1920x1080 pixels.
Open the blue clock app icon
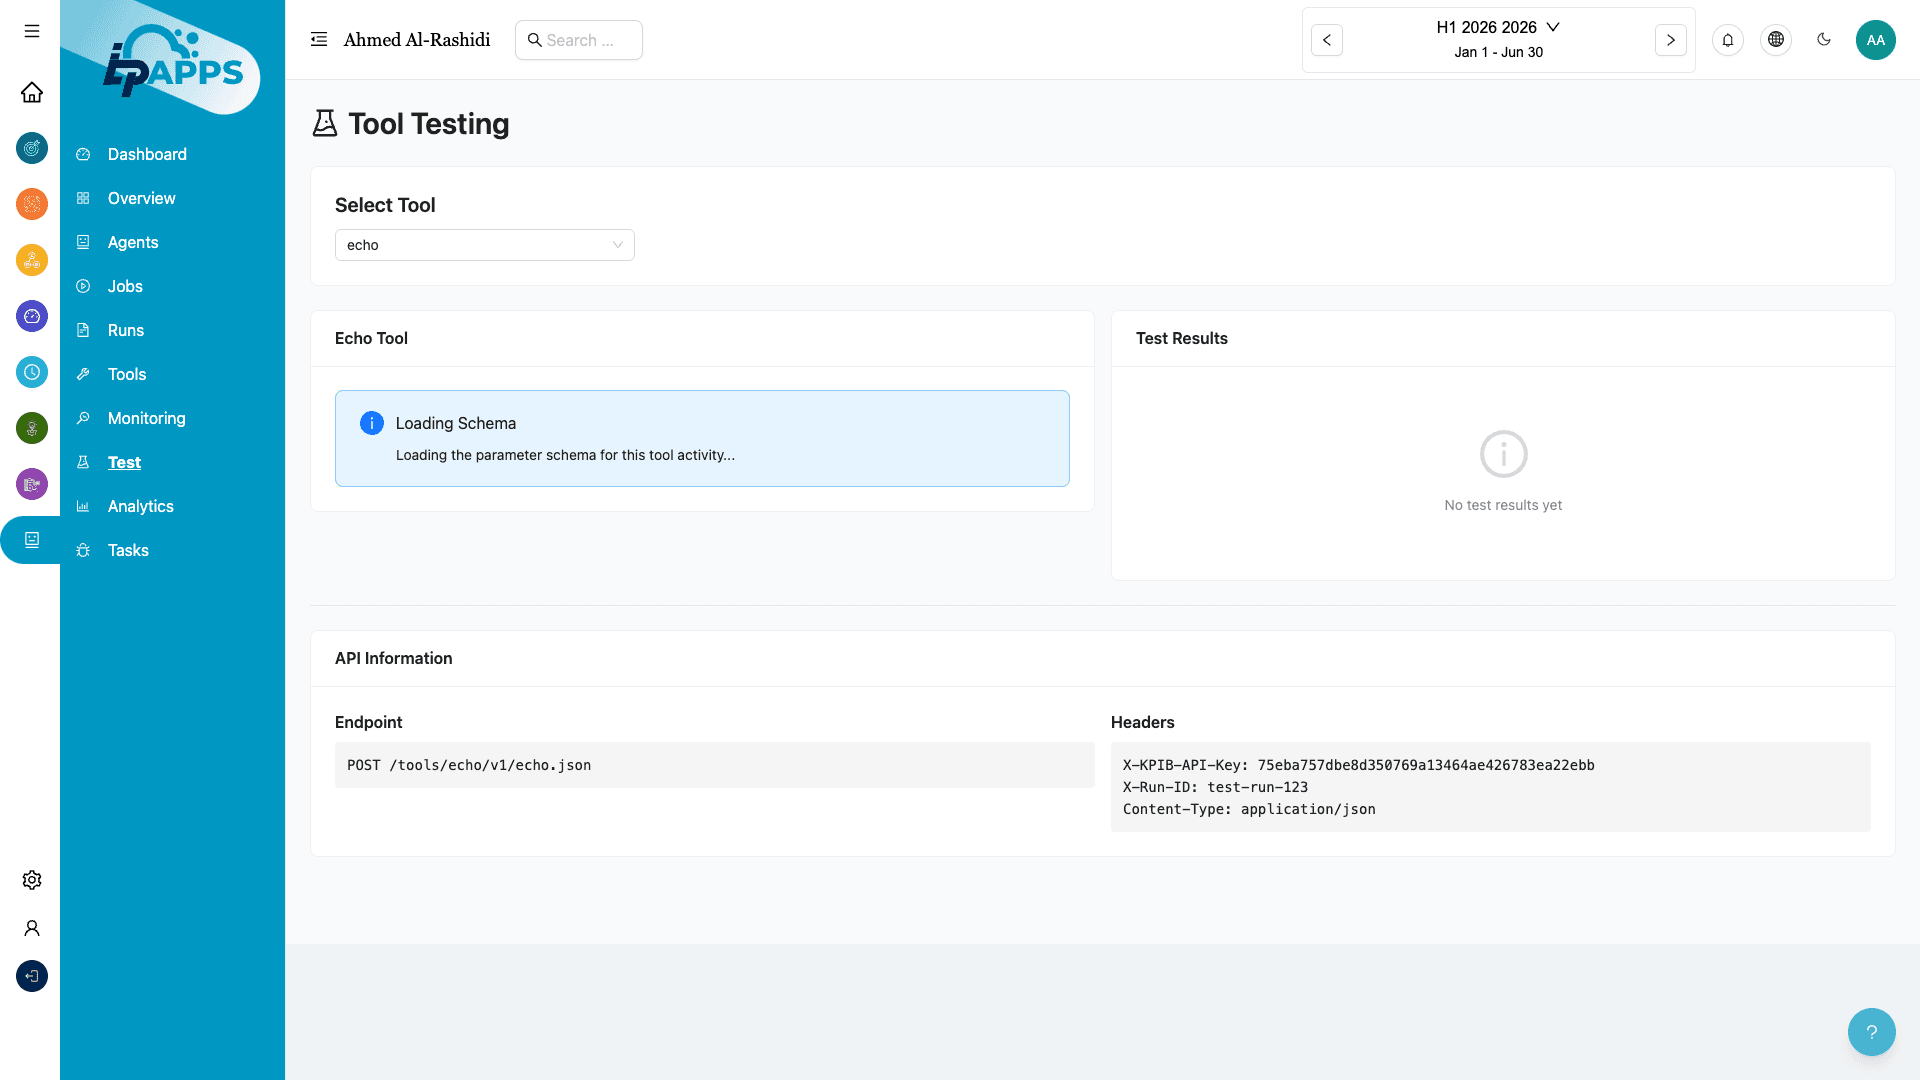pyautogui.click(x=32, y=372)
